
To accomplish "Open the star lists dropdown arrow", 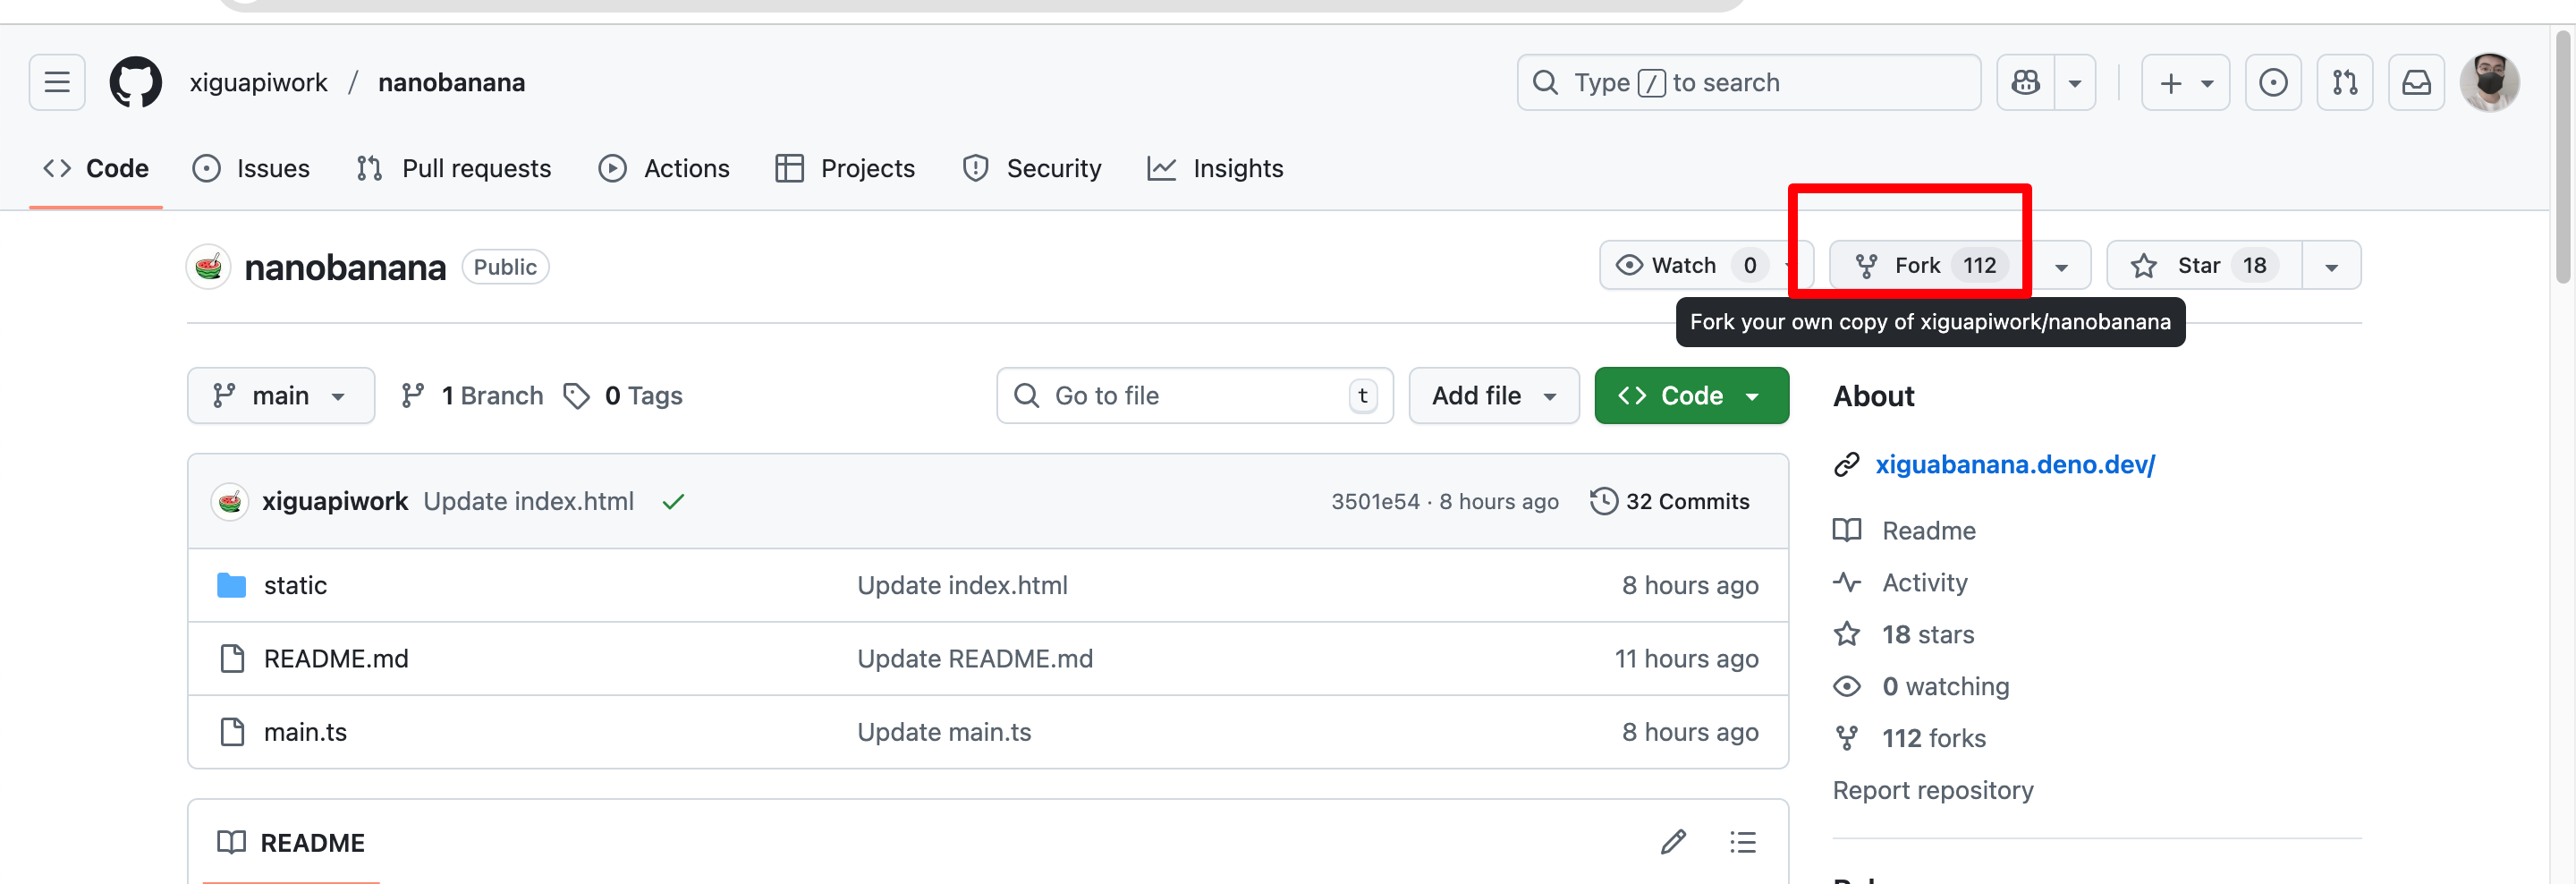I will pos(2331,266).
